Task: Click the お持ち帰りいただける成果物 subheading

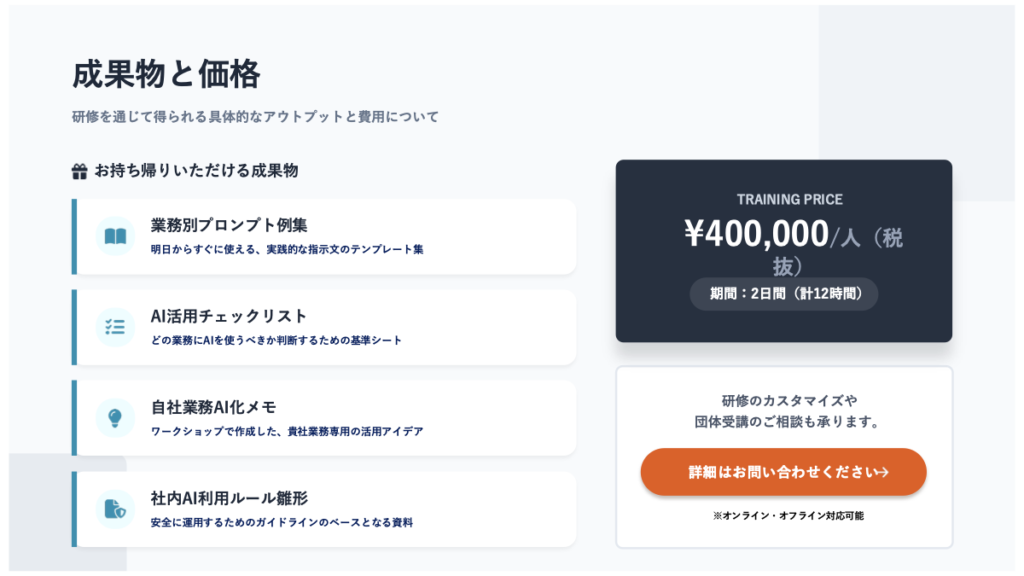Action: tap(196, 171)
